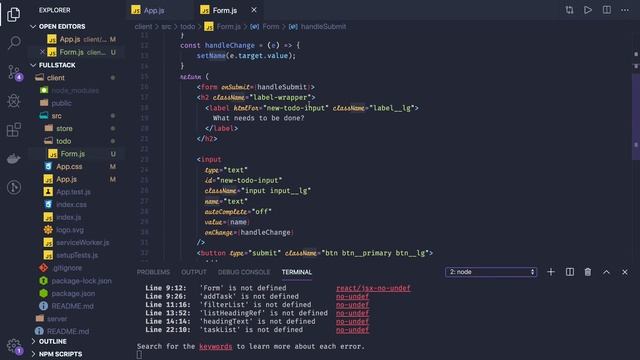Open the no-undef link for 'addTask'

pyautogui.click(x=352, y=296)
